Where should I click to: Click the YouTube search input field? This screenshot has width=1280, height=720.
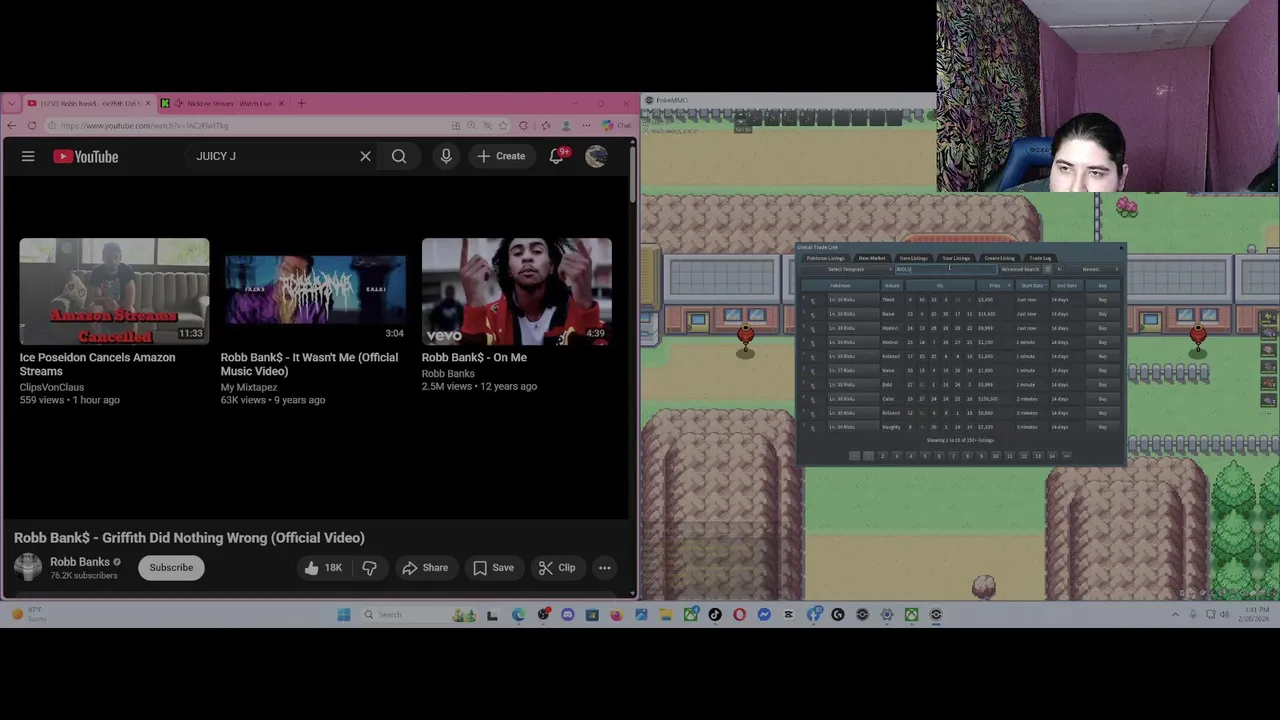pos(270,156)
